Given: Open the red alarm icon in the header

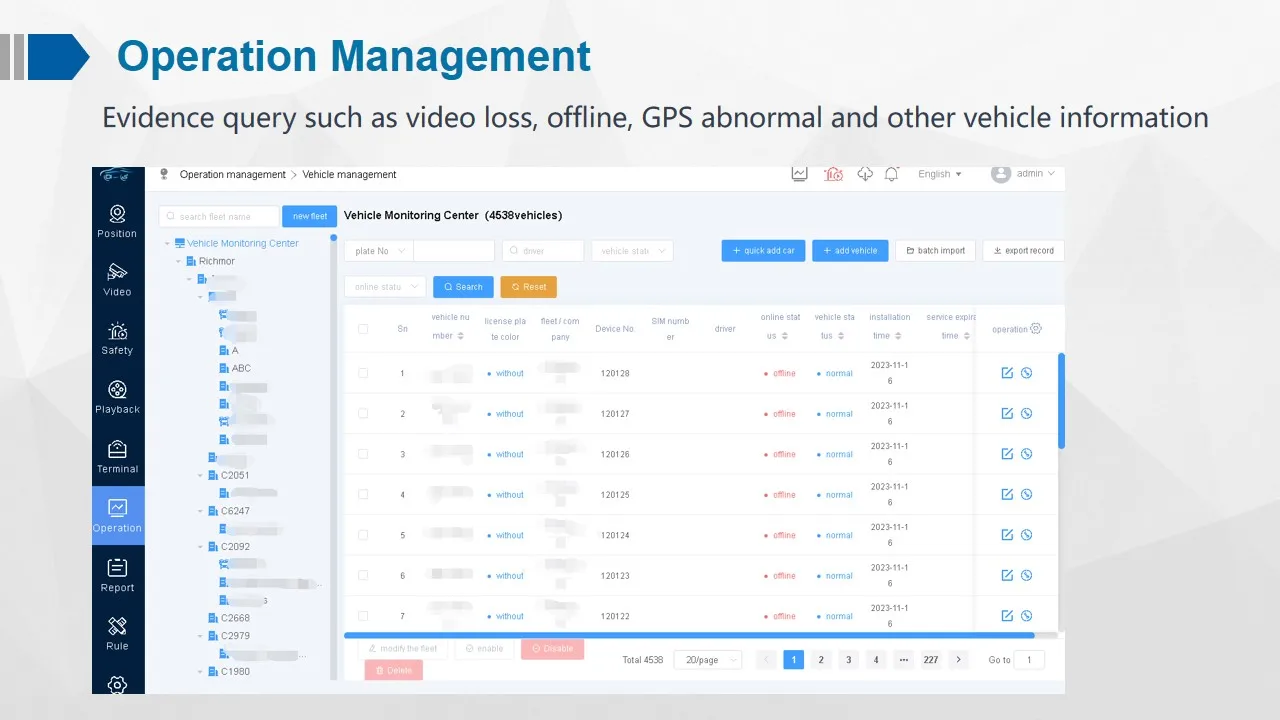Looking at the screenshot, I should coord(833,174).
